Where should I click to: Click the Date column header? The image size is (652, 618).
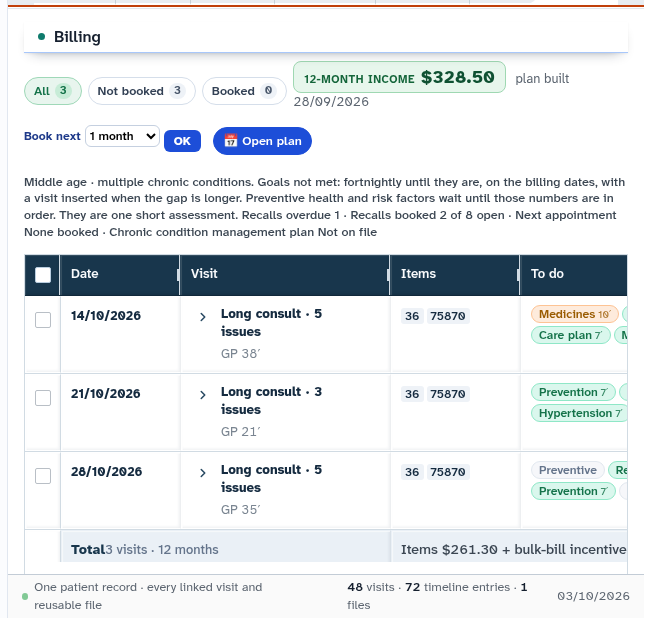pos(119,274)
